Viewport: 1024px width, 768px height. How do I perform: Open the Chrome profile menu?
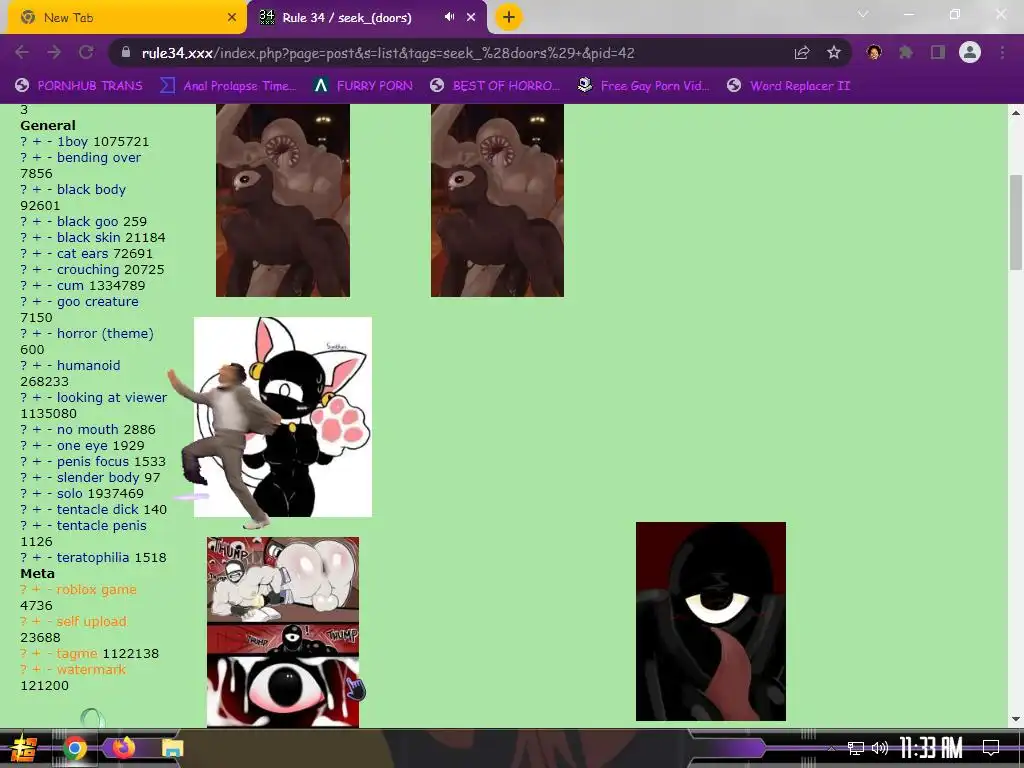pos(970,52)
